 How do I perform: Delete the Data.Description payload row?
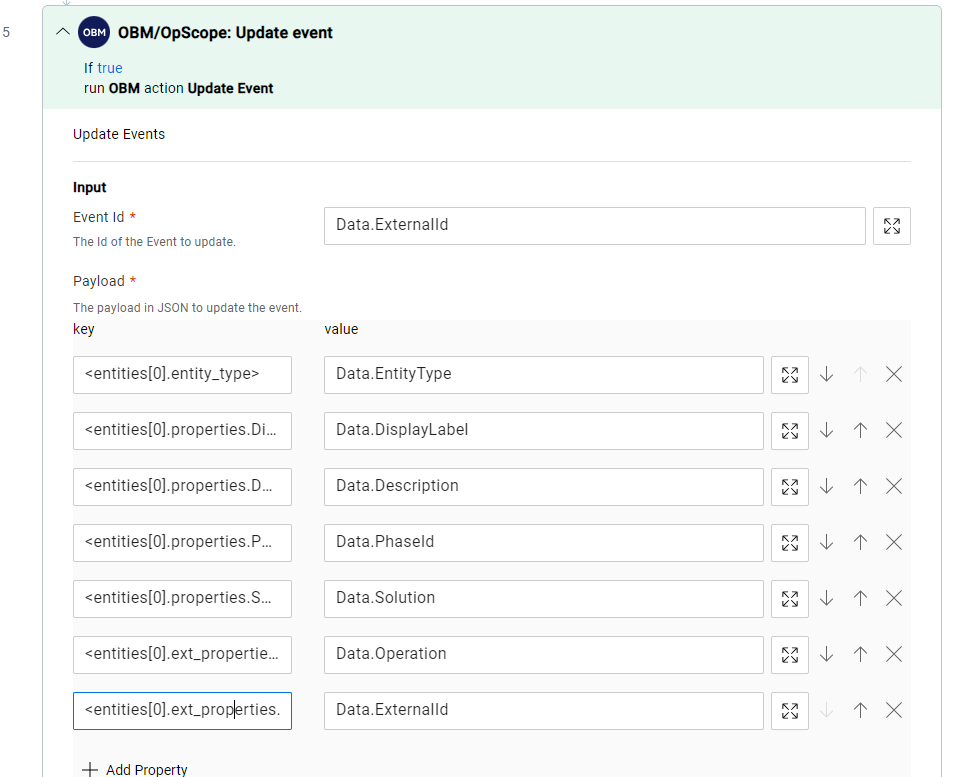click(x=893, y=486)
